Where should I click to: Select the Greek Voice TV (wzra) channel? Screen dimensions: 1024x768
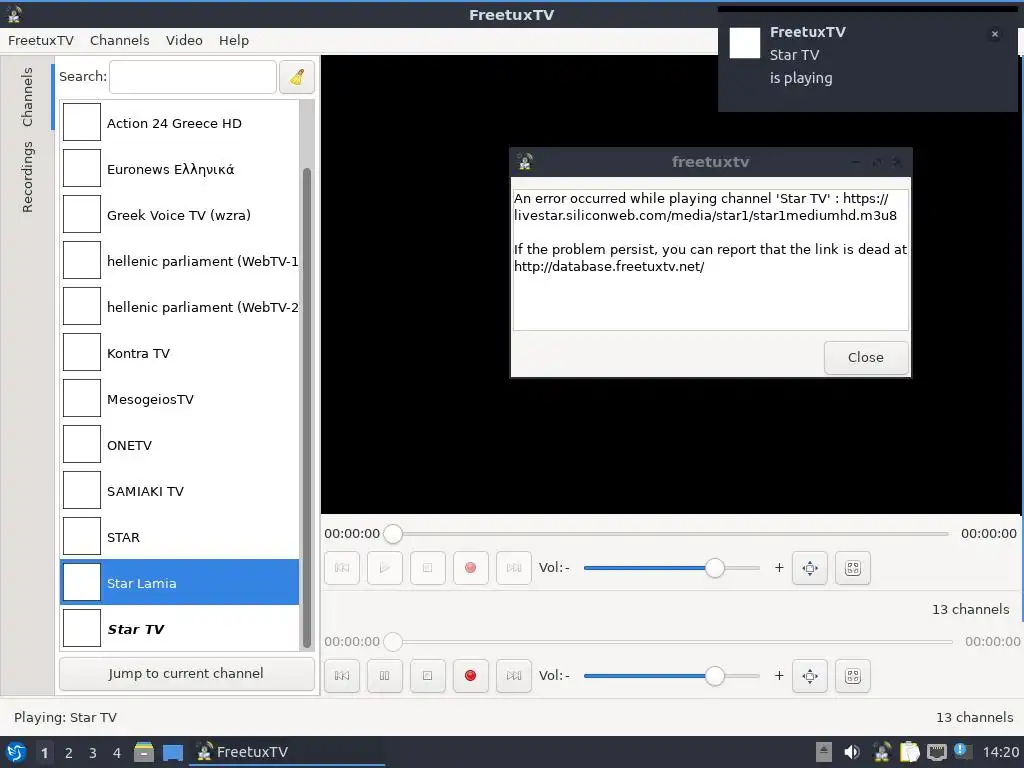tap(180, 215)
